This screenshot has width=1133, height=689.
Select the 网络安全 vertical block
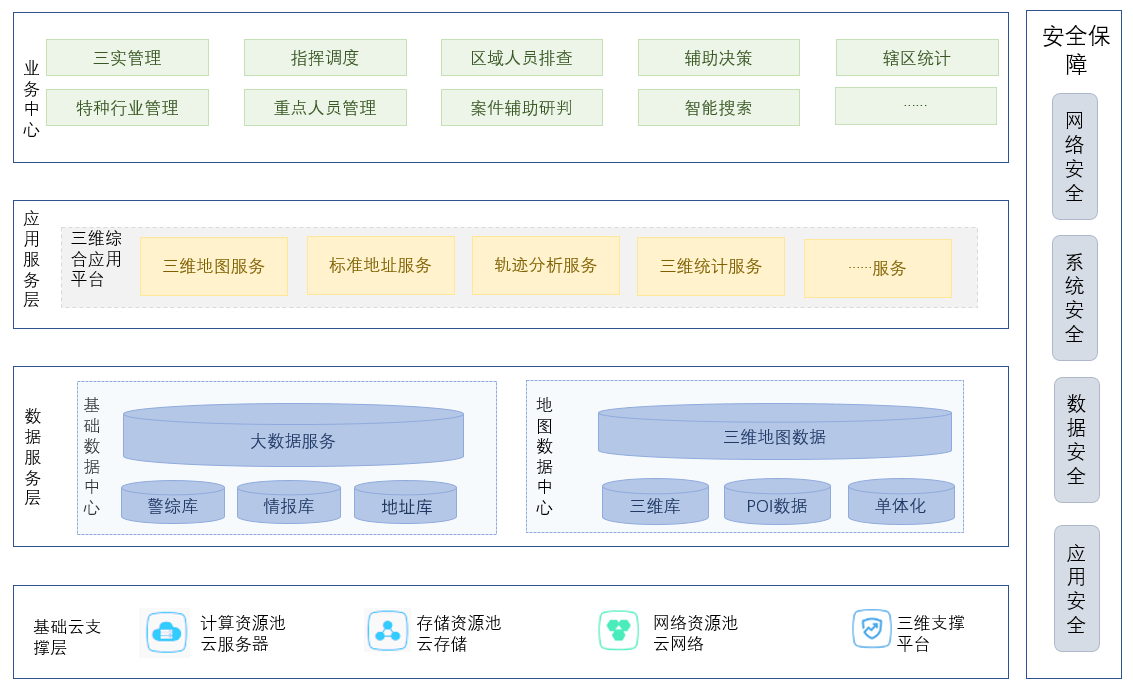point(1074,156)
